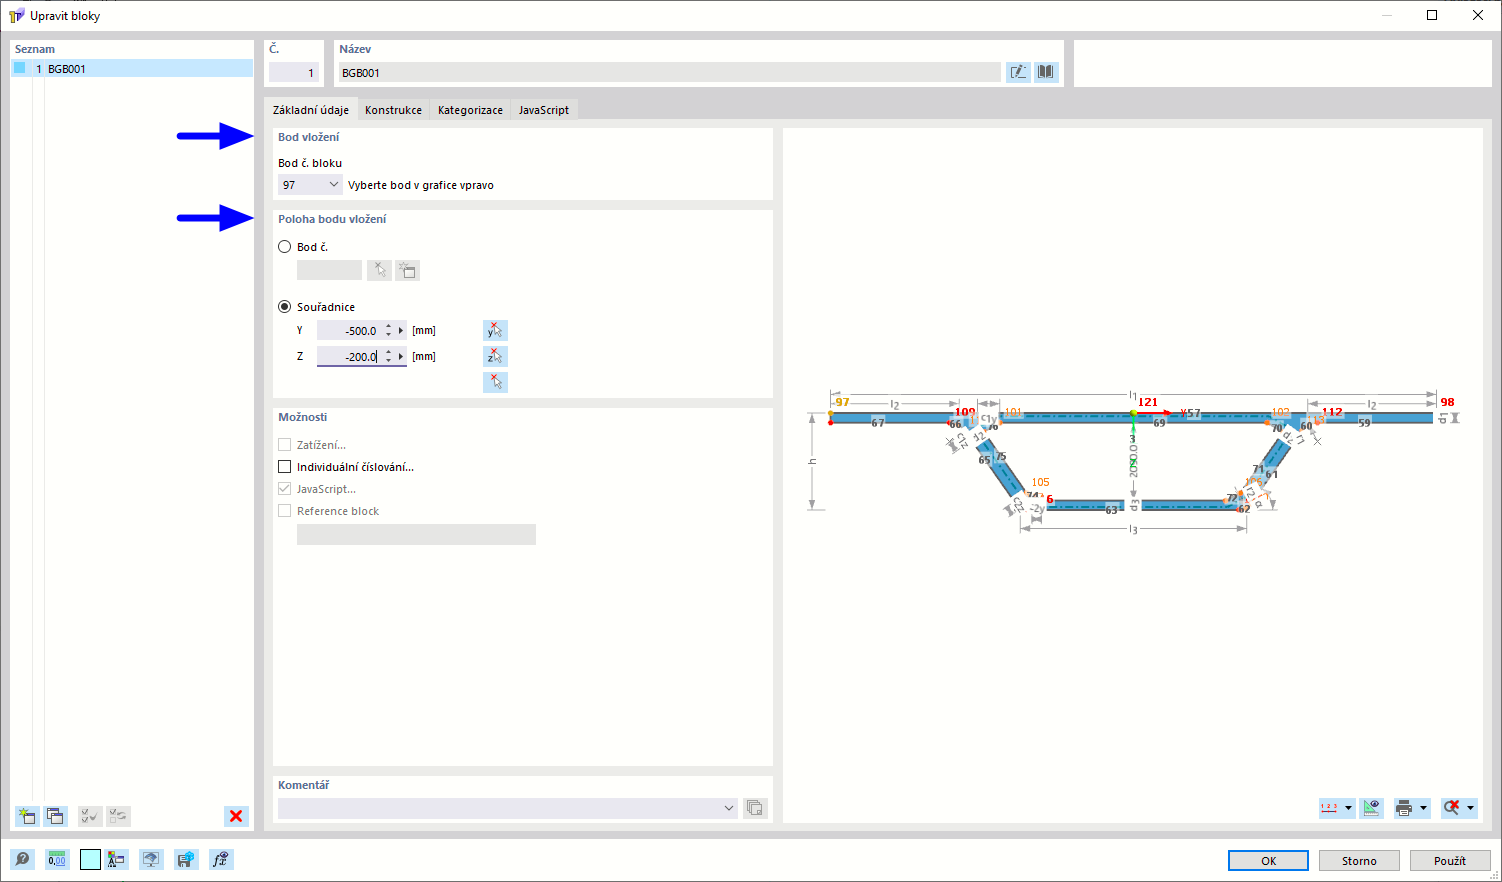Click the invert selection icon
The image size is (1502, 882).
[x=118, y=816]
